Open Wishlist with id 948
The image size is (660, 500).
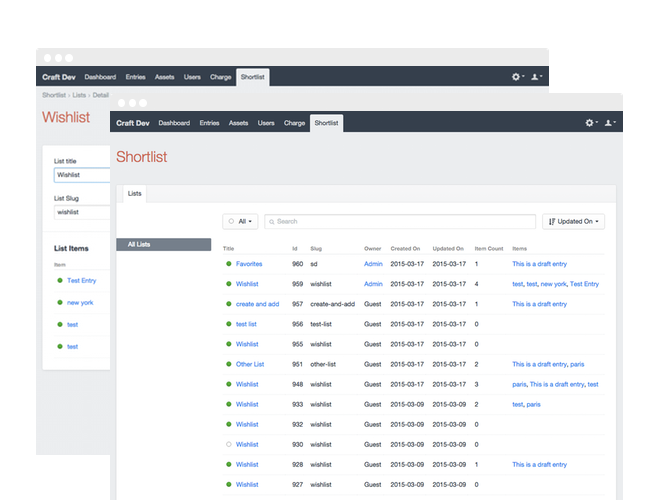coord(247,384)
